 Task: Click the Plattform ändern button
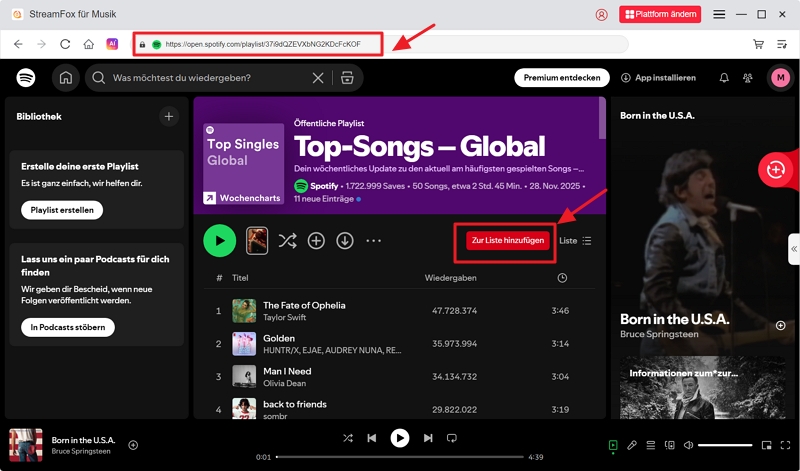point(660,14)
